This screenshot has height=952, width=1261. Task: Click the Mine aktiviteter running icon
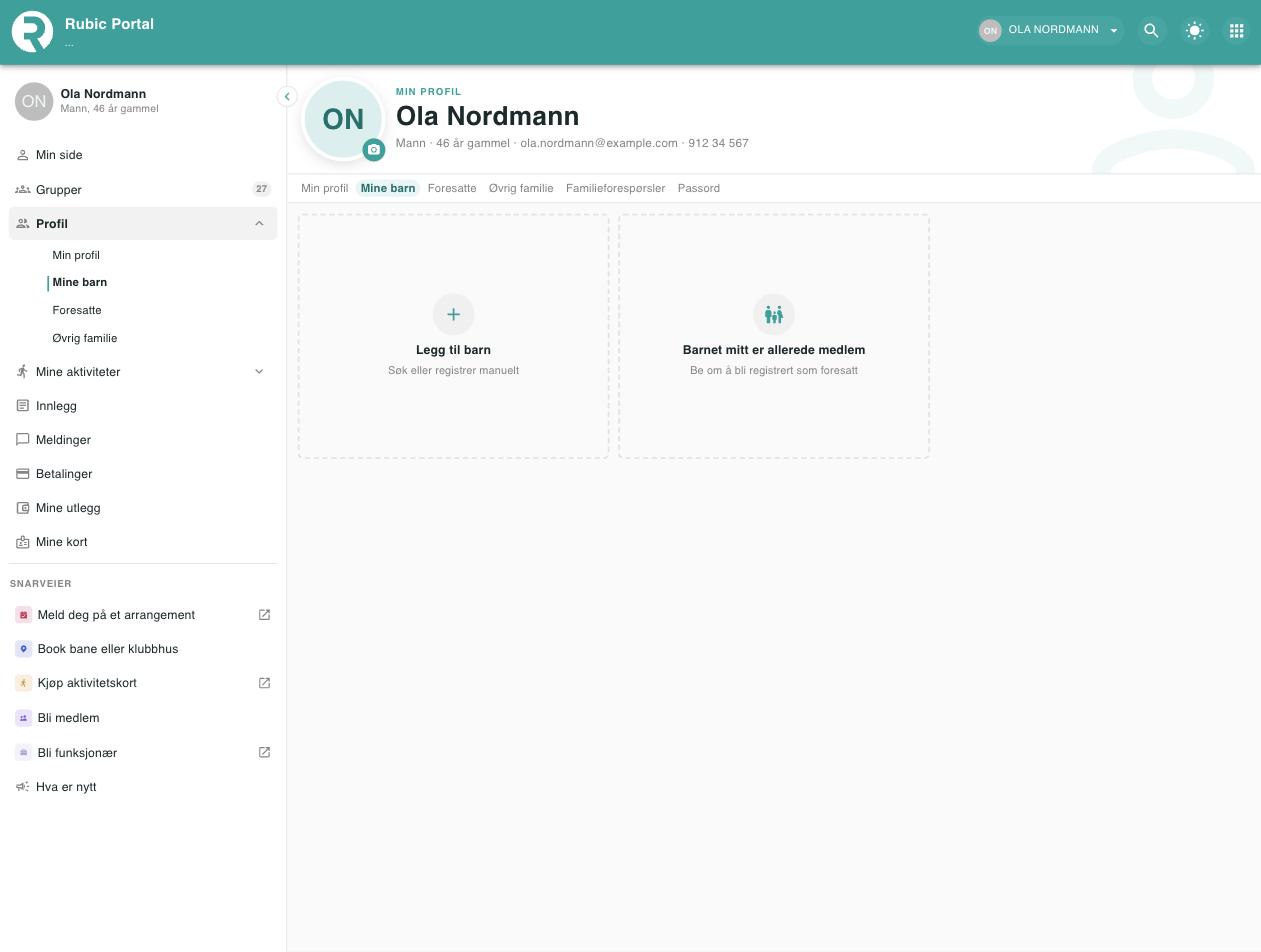coord(23,371)
